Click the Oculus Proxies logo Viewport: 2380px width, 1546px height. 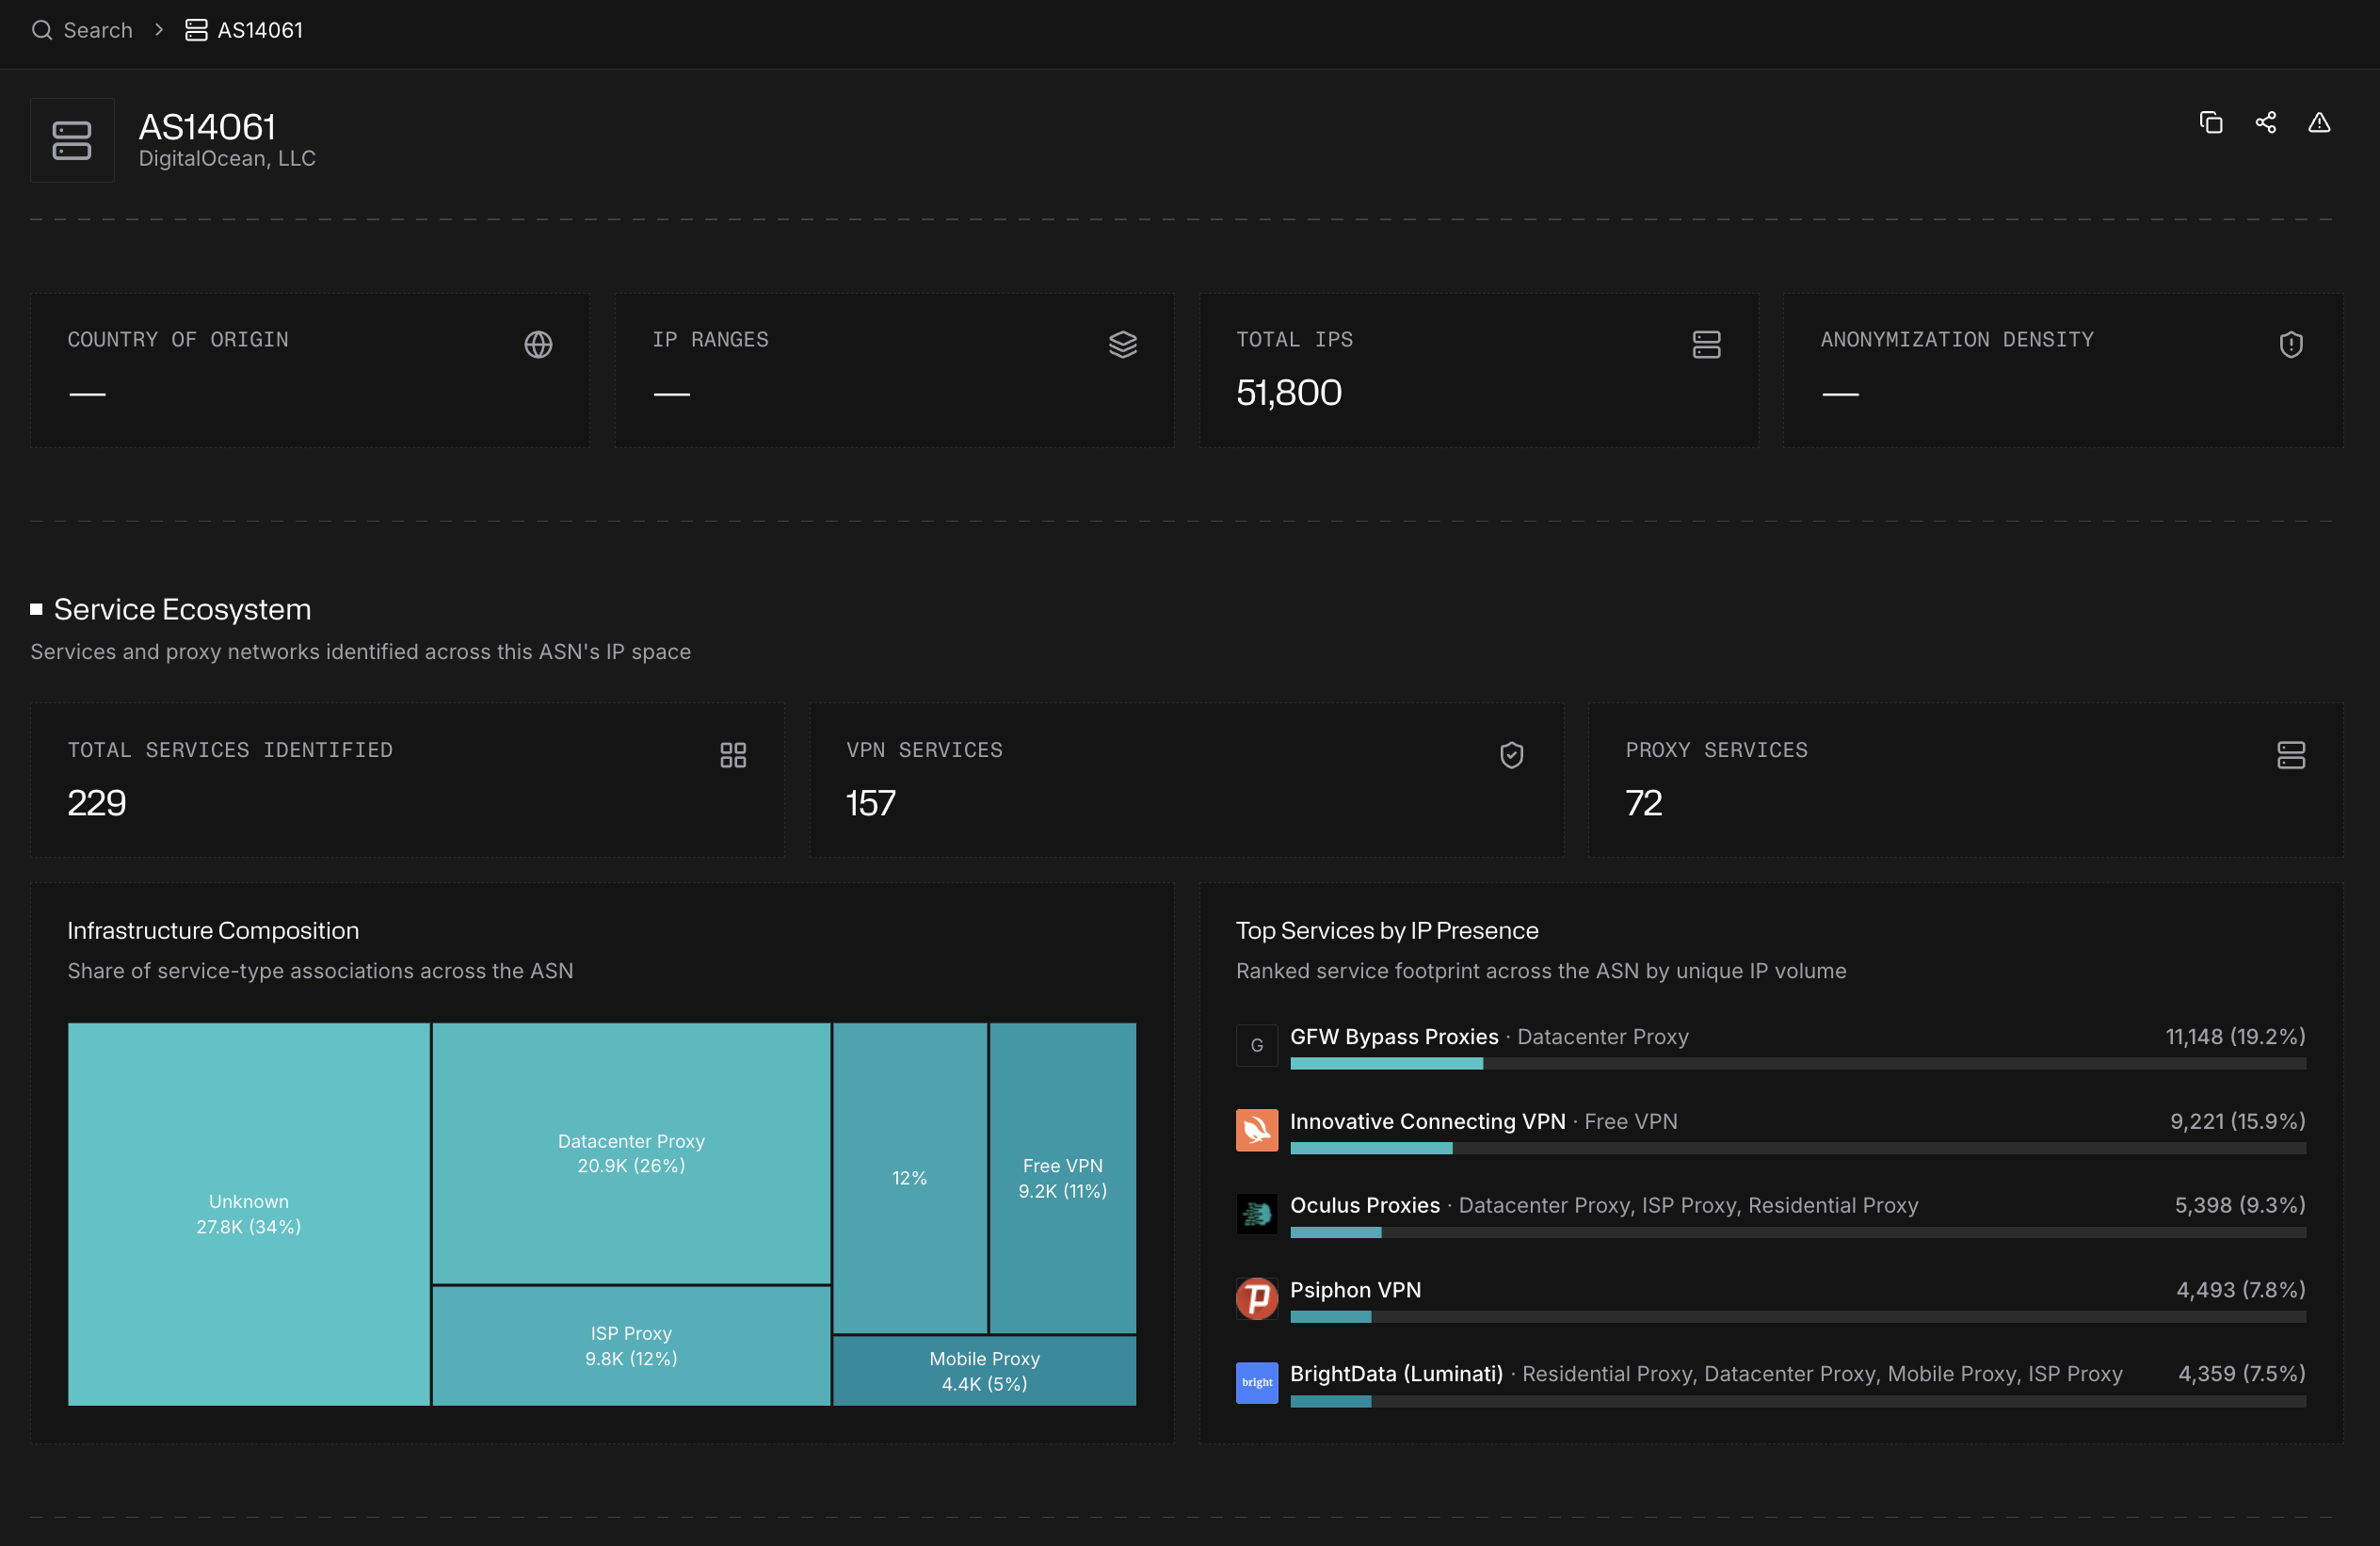coord(1257,1214)
